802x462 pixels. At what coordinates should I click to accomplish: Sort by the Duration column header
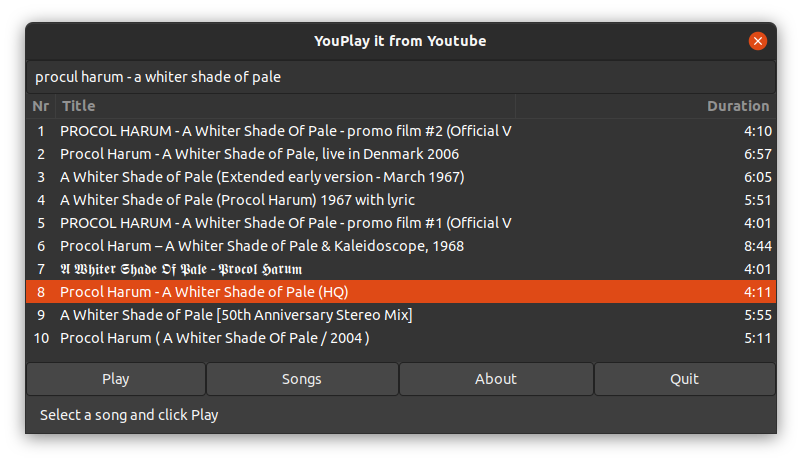pos(645,106)
